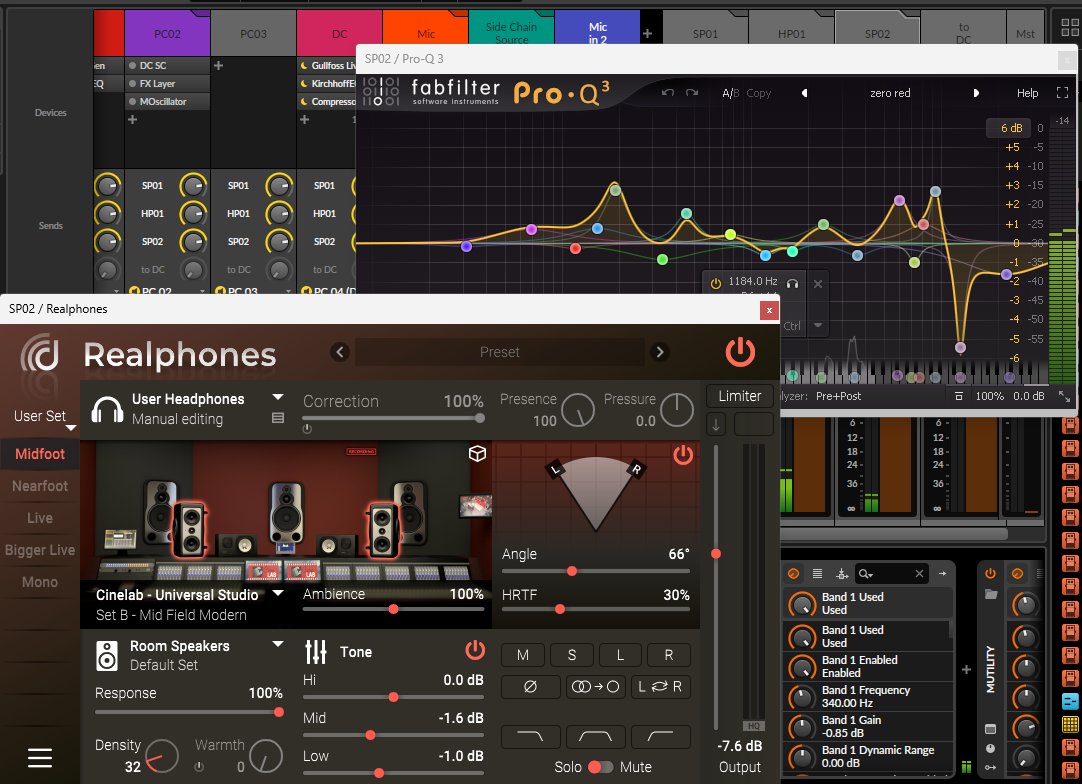
Task: Toggle L left channel button
Action: pos(620,655)
